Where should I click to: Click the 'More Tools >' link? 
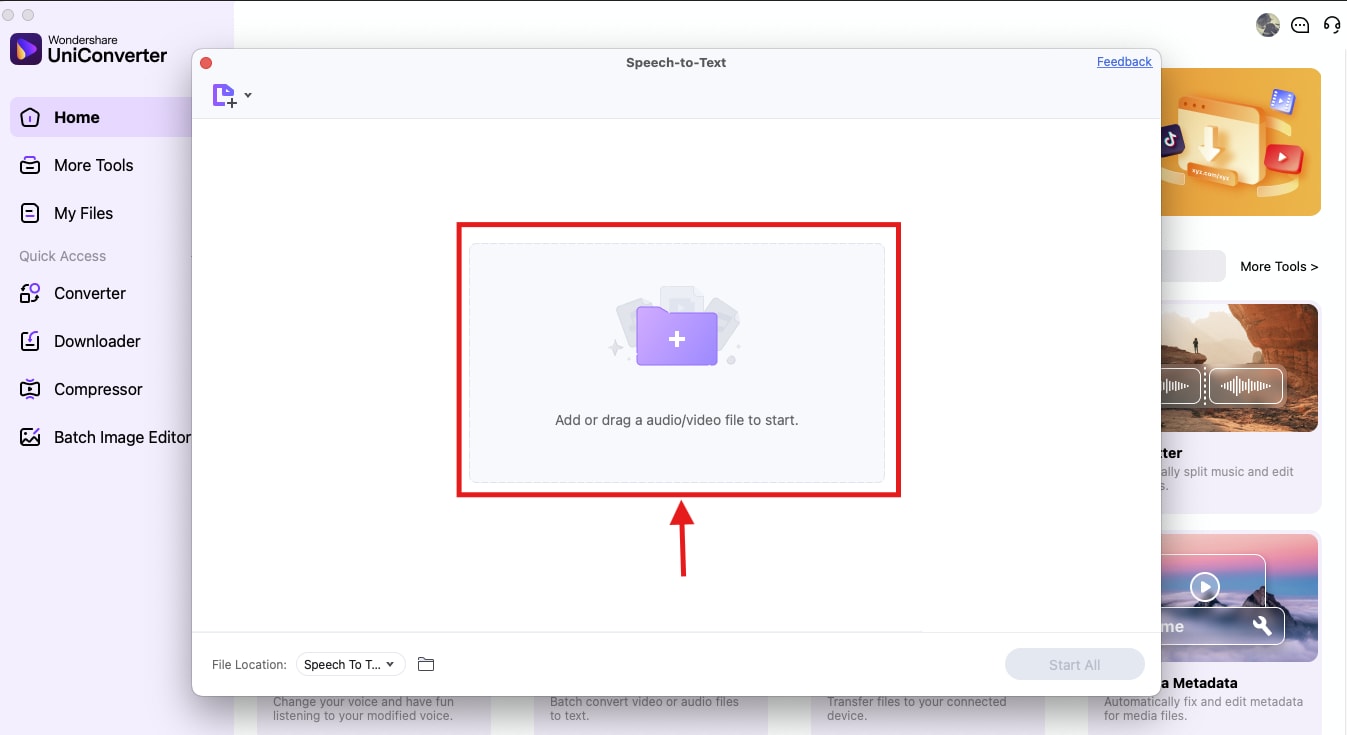coord(1279,266)
